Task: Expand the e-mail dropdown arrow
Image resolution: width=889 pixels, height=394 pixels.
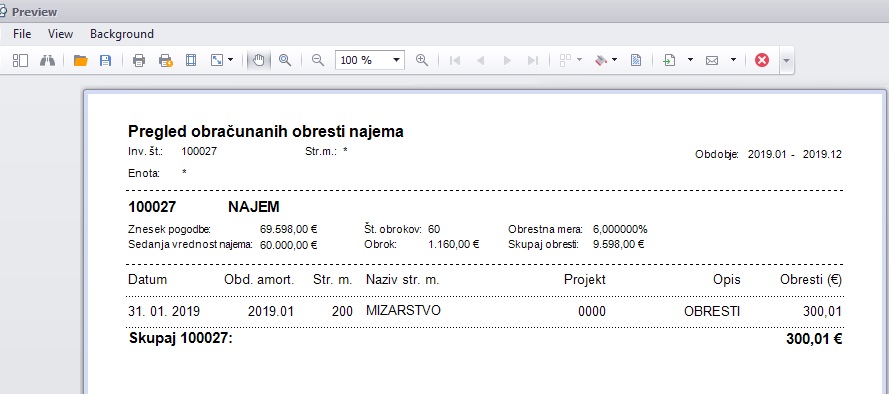Action: (x=733, y=60)
